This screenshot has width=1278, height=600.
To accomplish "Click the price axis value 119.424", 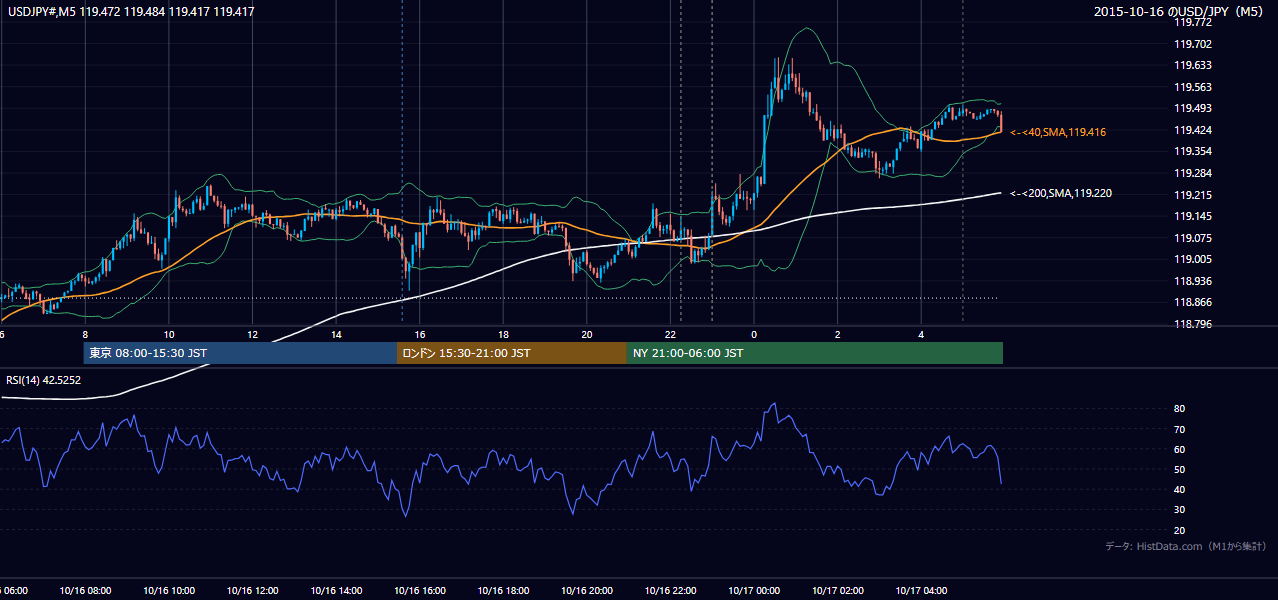I will [1192, 130].
